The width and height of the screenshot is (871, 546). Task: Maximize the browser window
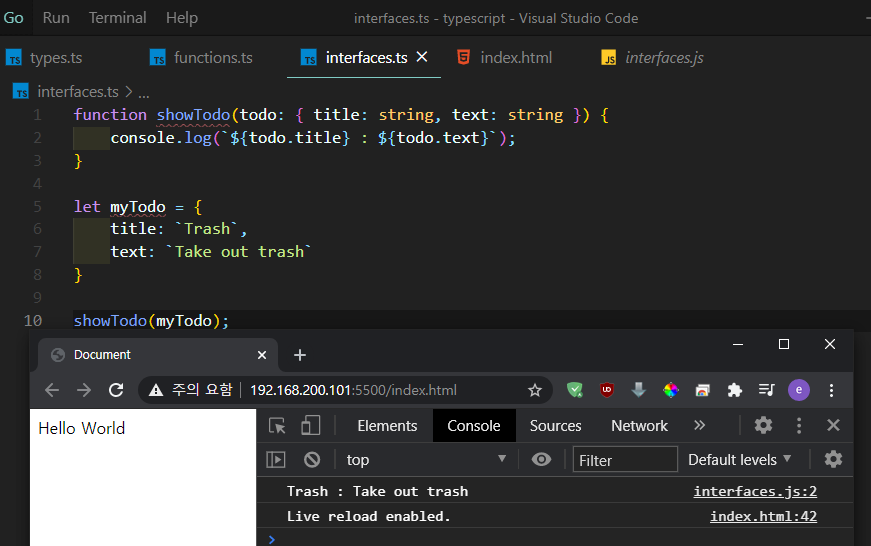[784, 344]
